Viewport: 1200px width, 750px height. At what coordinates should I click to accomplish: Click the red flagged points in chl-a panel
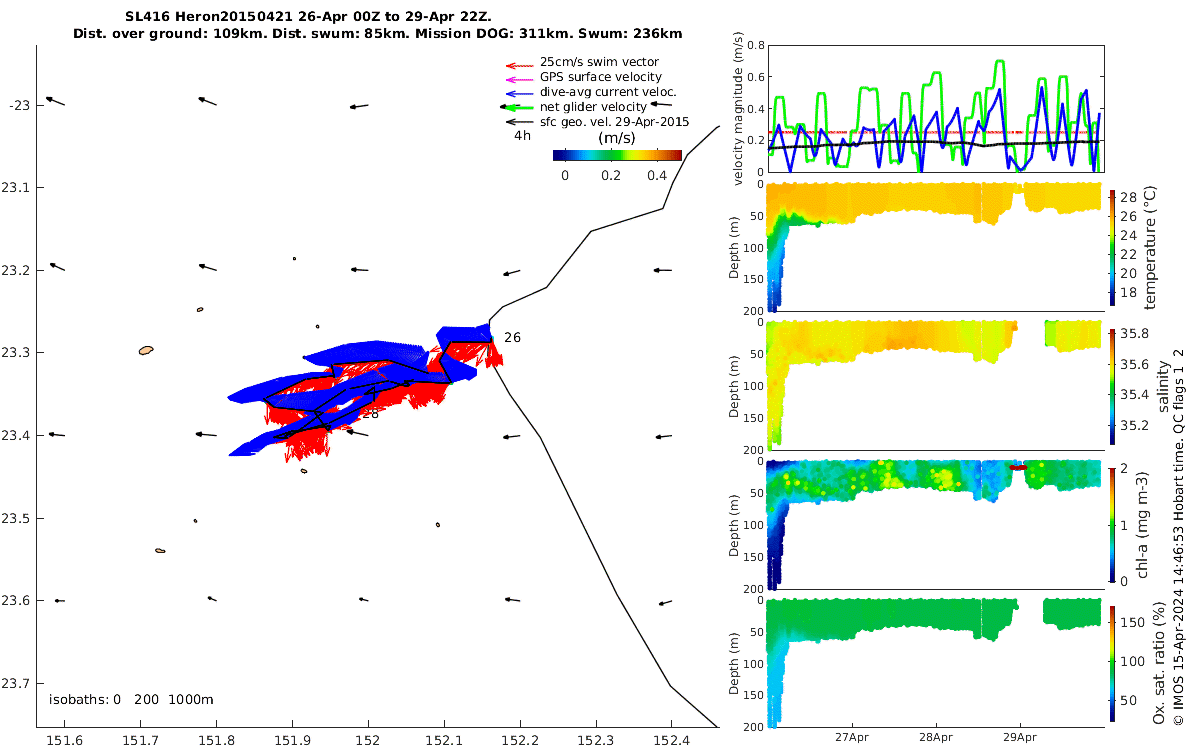pos(1017,467)
